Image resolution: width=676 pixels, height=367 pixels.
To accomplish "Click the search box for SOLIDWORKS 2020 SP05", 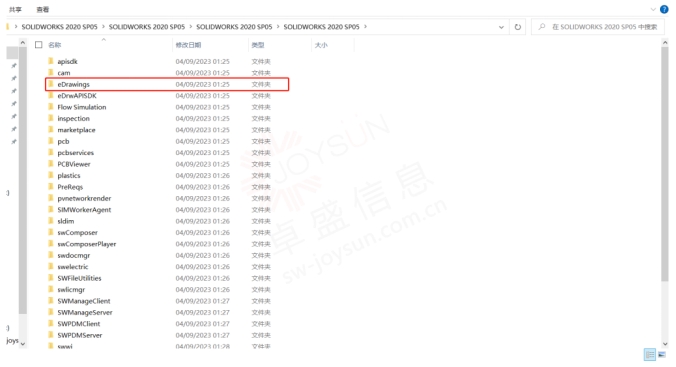I will tap(599, 27).
